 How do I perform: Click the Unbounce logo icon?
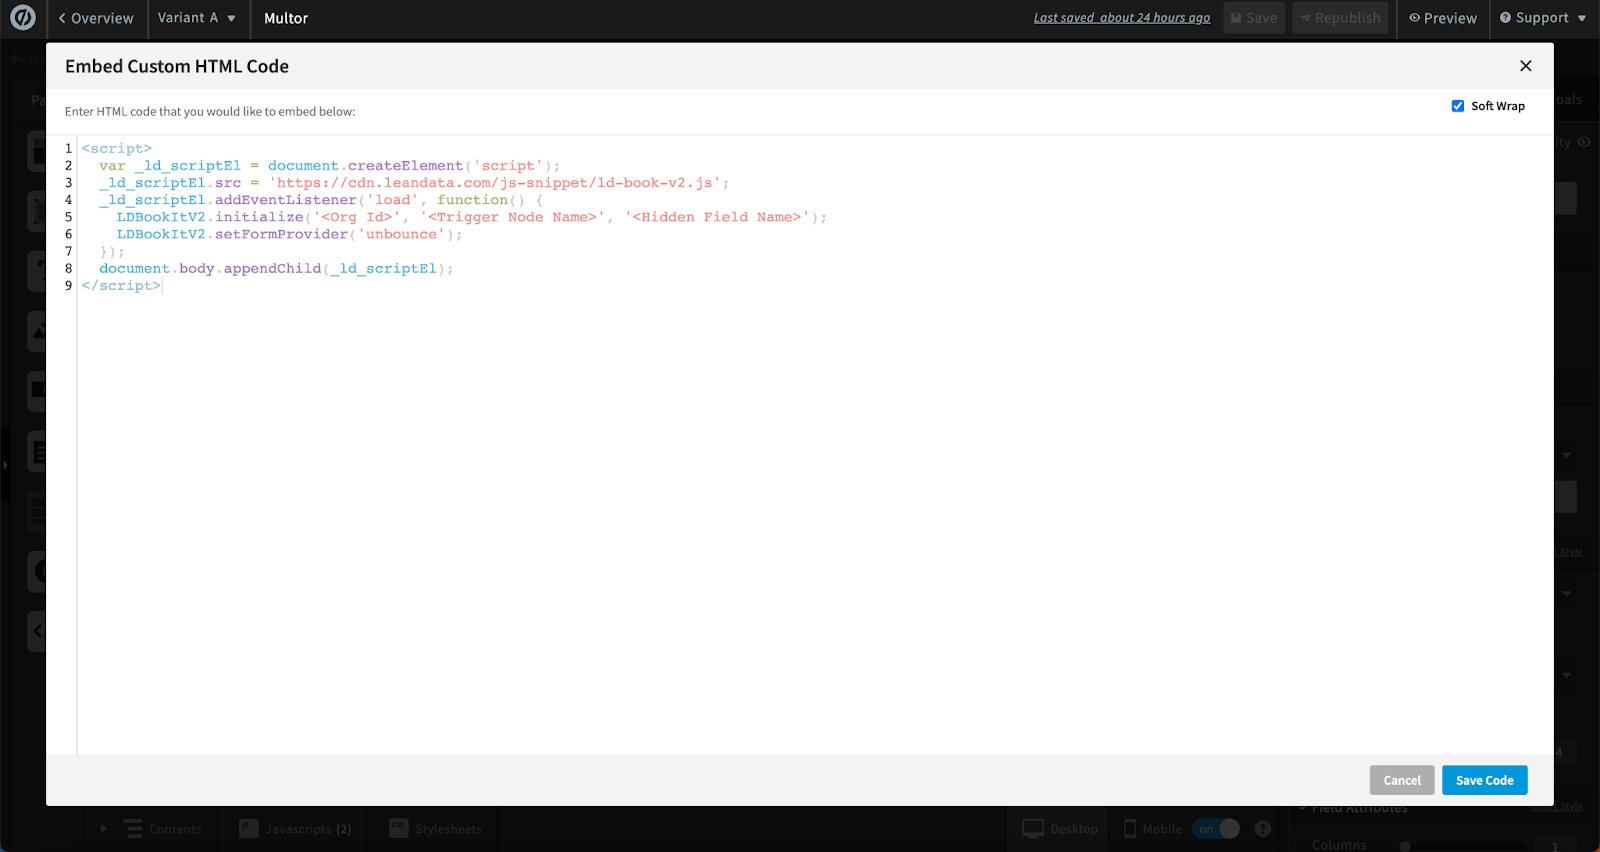point(22,18)
